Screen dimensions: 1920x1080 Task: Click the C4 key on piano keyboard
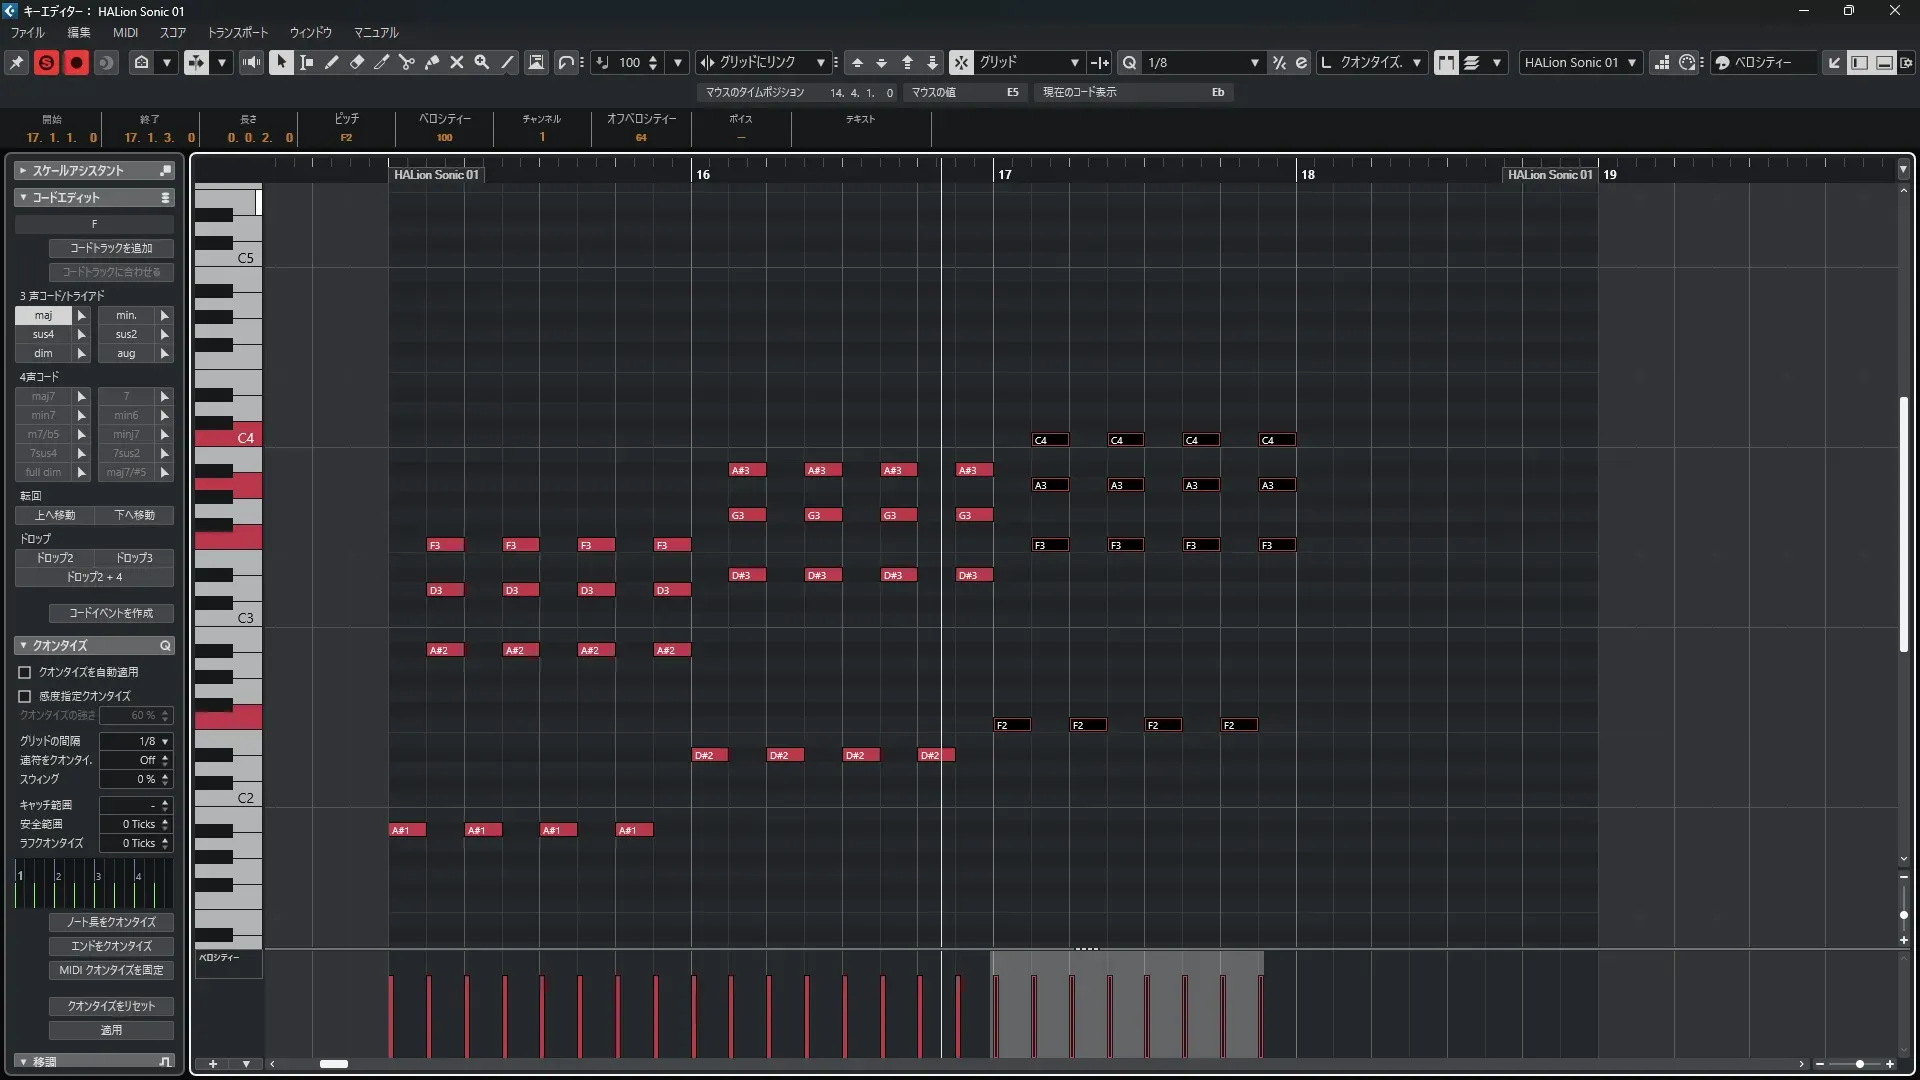click(x=240, y=438)
